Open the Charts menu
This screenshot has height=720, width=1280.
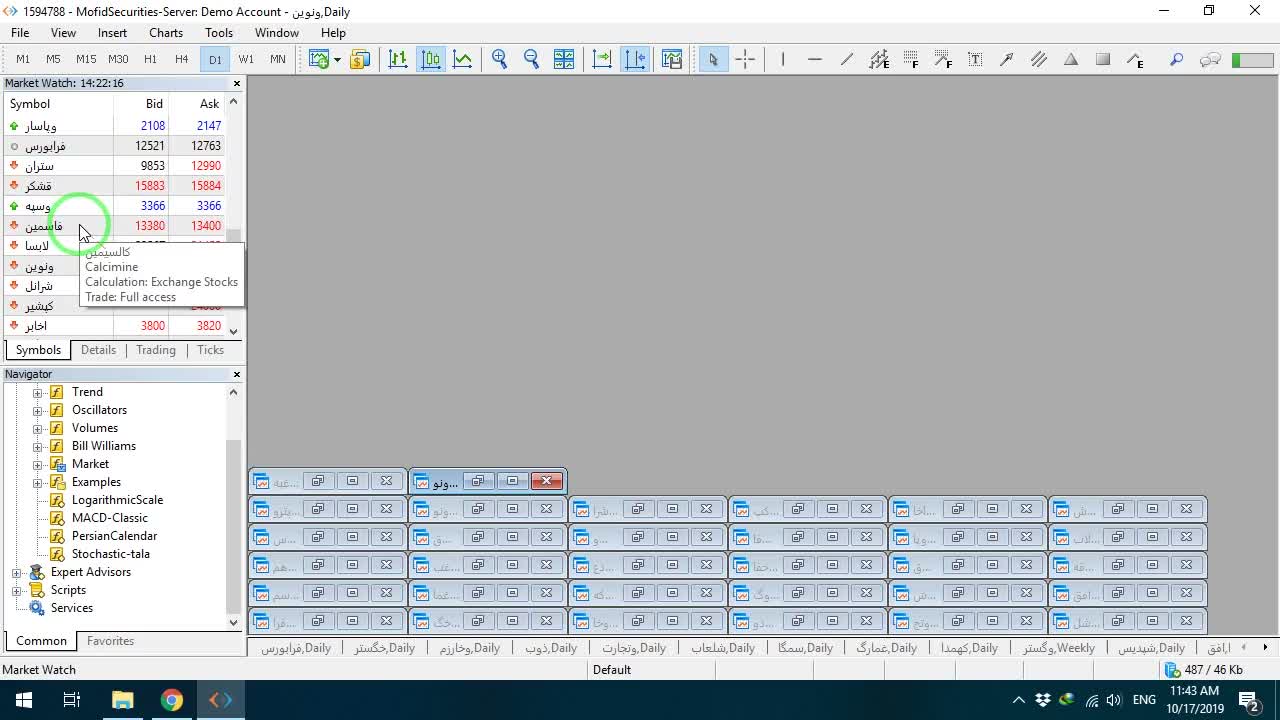pyautogui.click(x=166, y=33)
